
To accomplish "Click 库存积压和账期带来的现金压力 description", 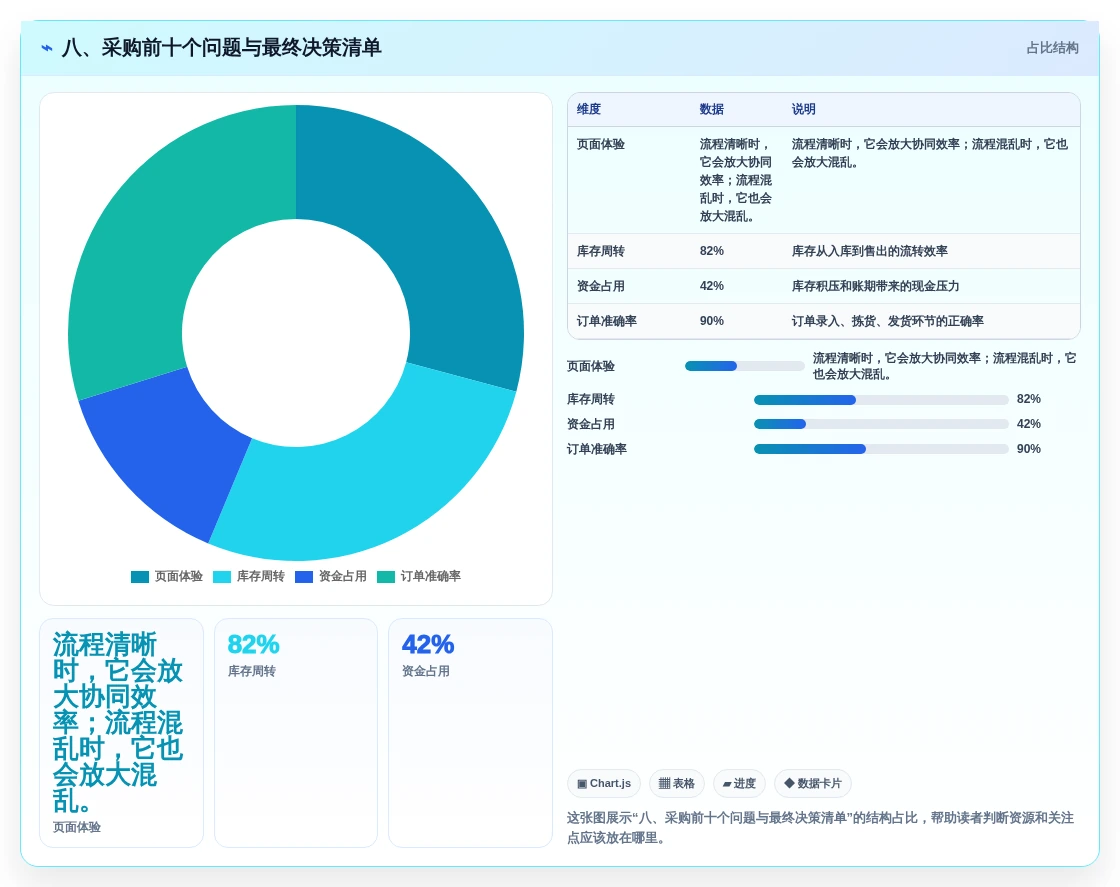I will click(875, 286).
